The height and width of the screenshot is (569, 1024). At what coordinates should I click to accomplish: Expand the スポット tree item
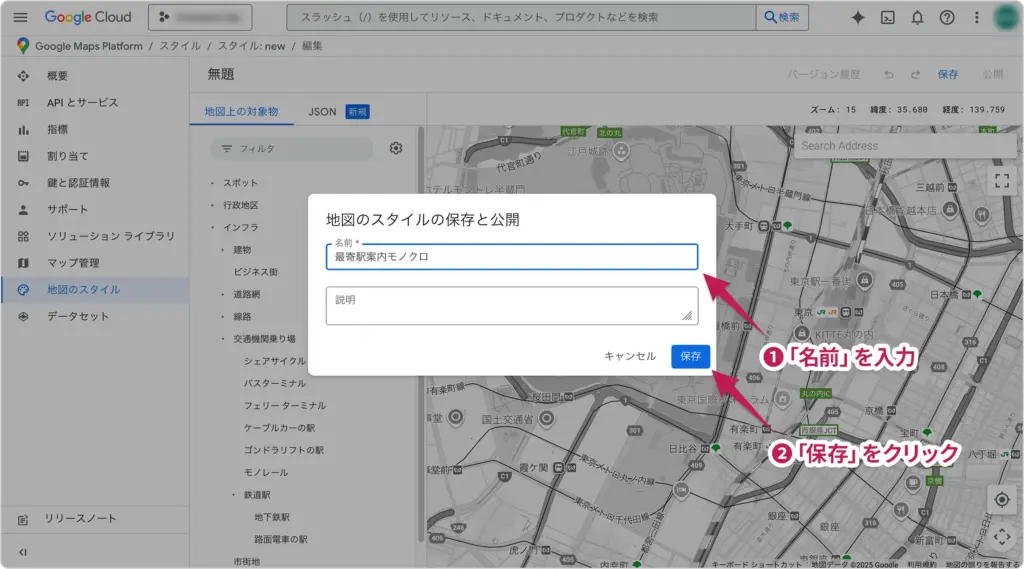click(212, 184)
